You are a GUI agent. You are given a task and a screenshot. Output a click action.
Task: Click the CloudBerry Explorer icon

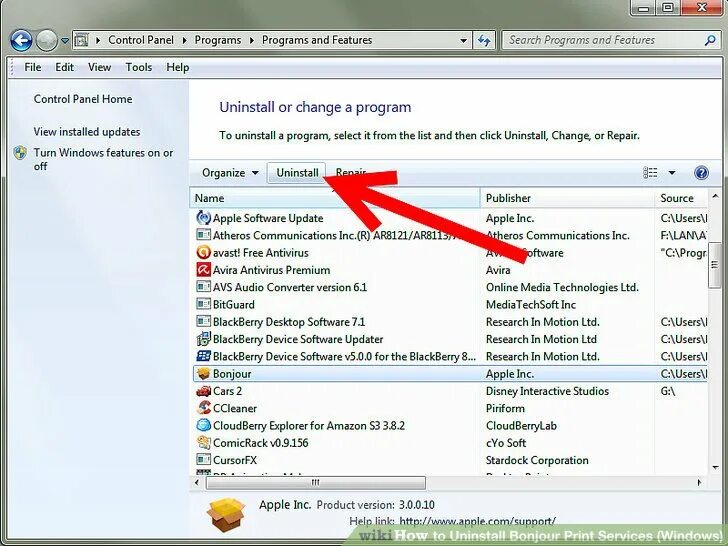pos(203,425)
